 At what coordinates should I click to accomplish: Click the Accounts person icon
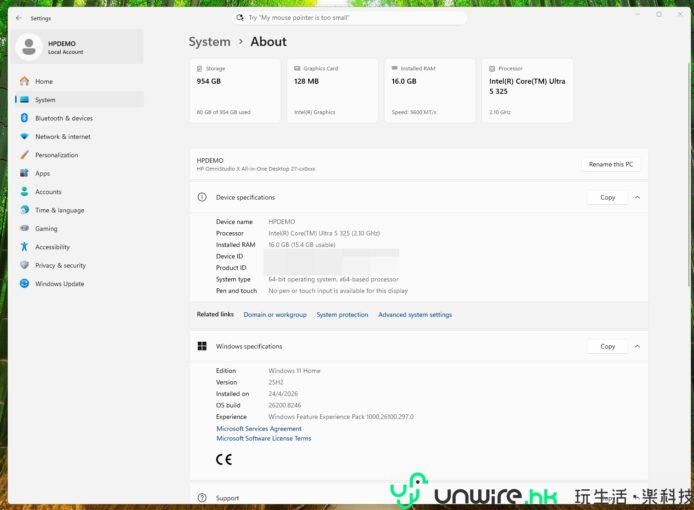tap(24, 192)
